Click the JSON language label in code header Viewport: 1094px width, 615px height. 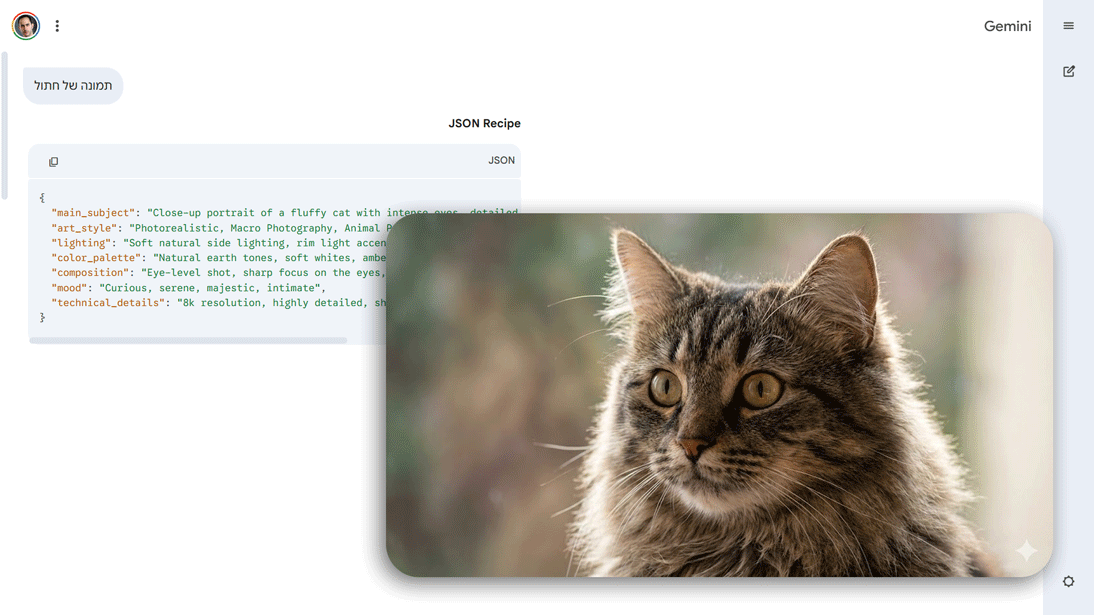click(501, 160)
